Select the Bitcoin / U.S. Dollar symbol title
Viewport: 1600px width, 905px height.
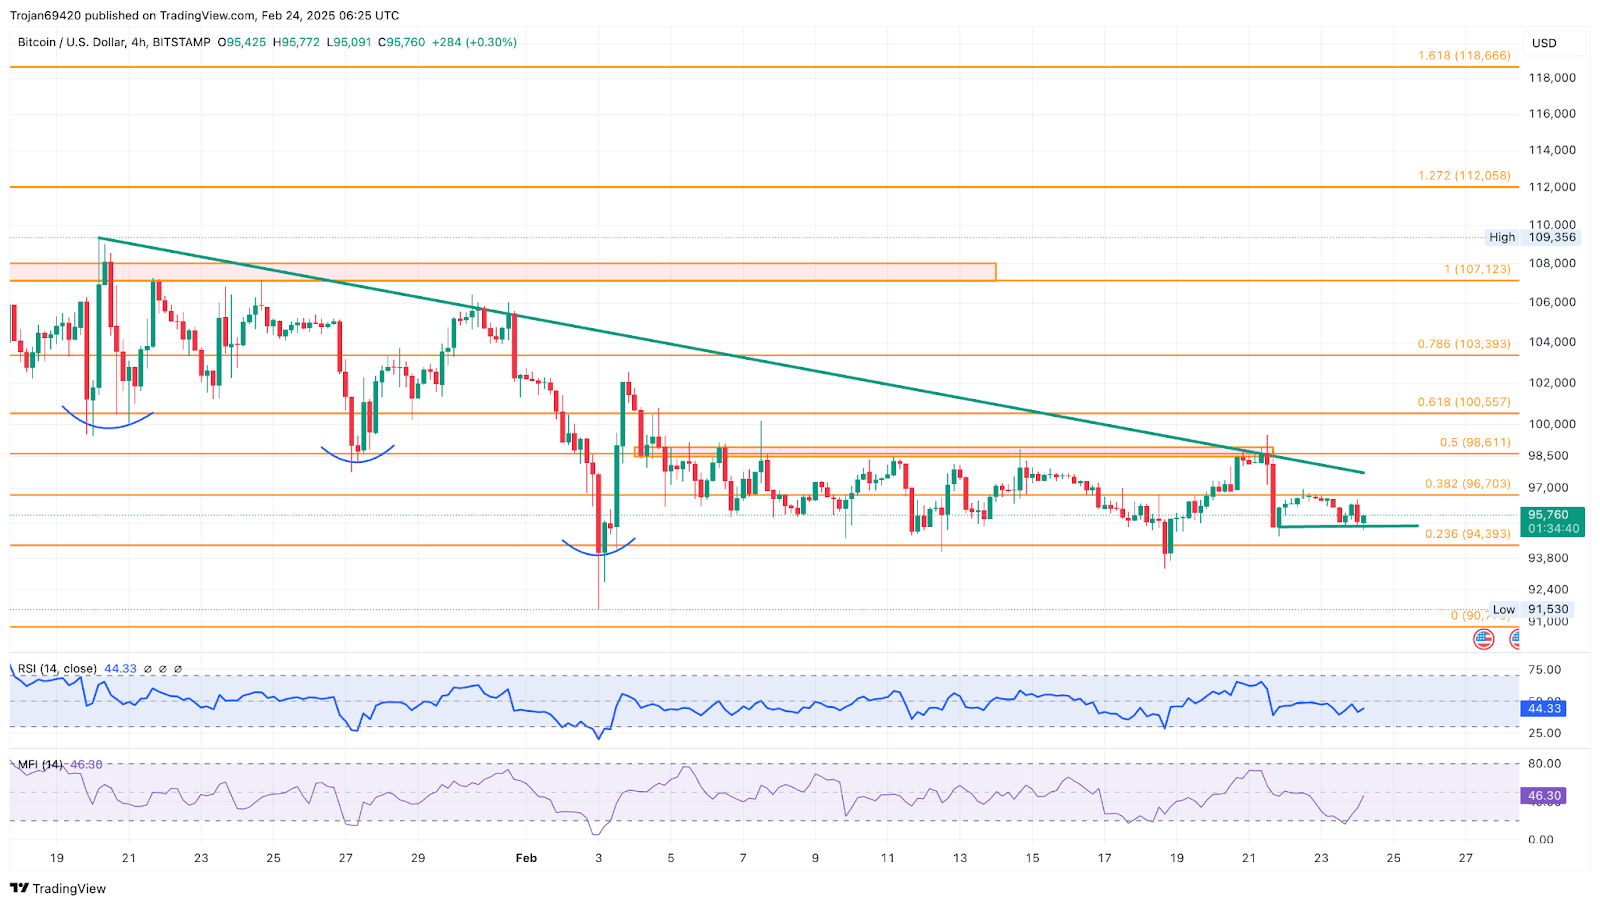pyautogui.click(x=70, y=42)
